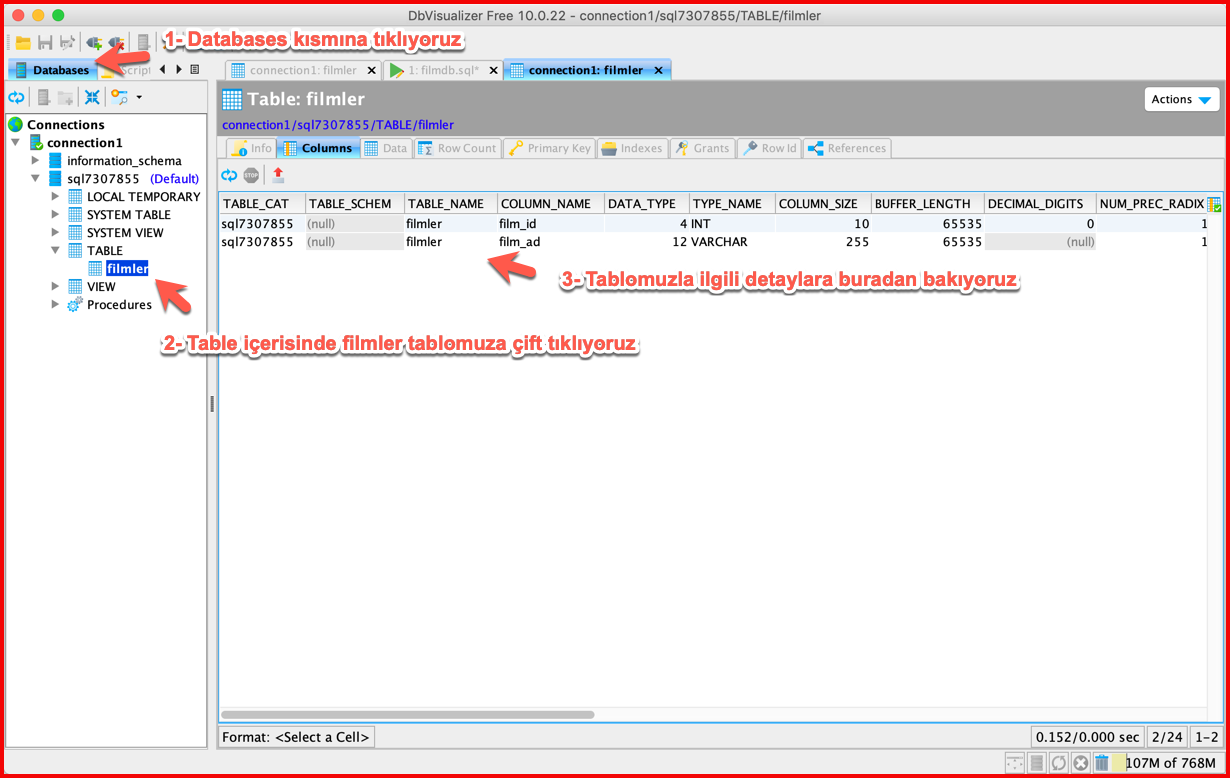
Task: Click the 0.152/0.000 sec status entry
Action: [x=1087, y=737]
